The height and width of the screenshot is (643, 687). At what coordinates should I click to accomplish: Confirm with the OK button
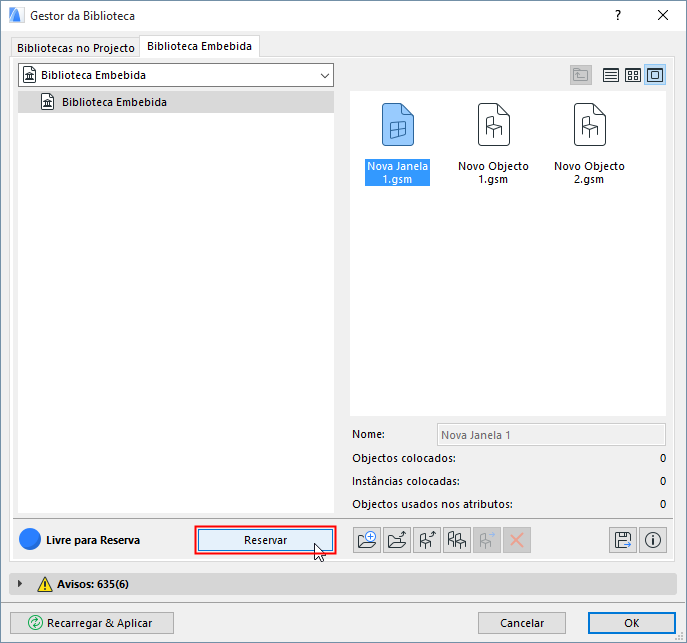(631, 623)
